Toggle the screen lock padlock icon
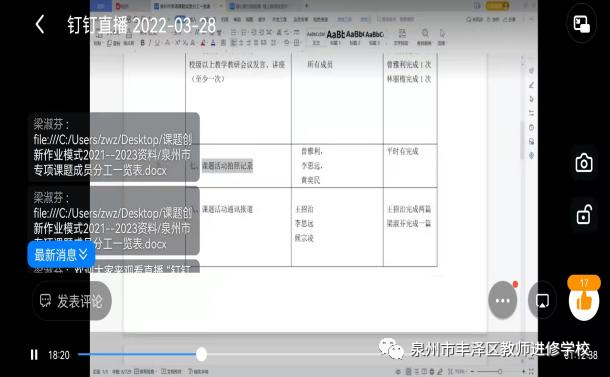Image resolution: width=610 pixels, height=377 pixels. click(584, 214)
